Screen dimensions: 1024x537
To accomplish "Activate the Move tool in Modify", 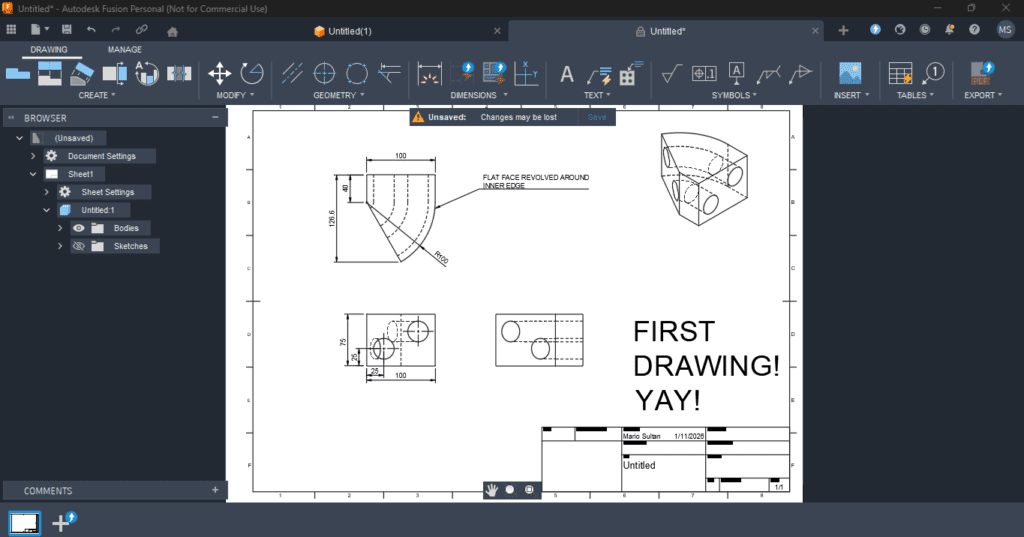I will pos(219,73).
